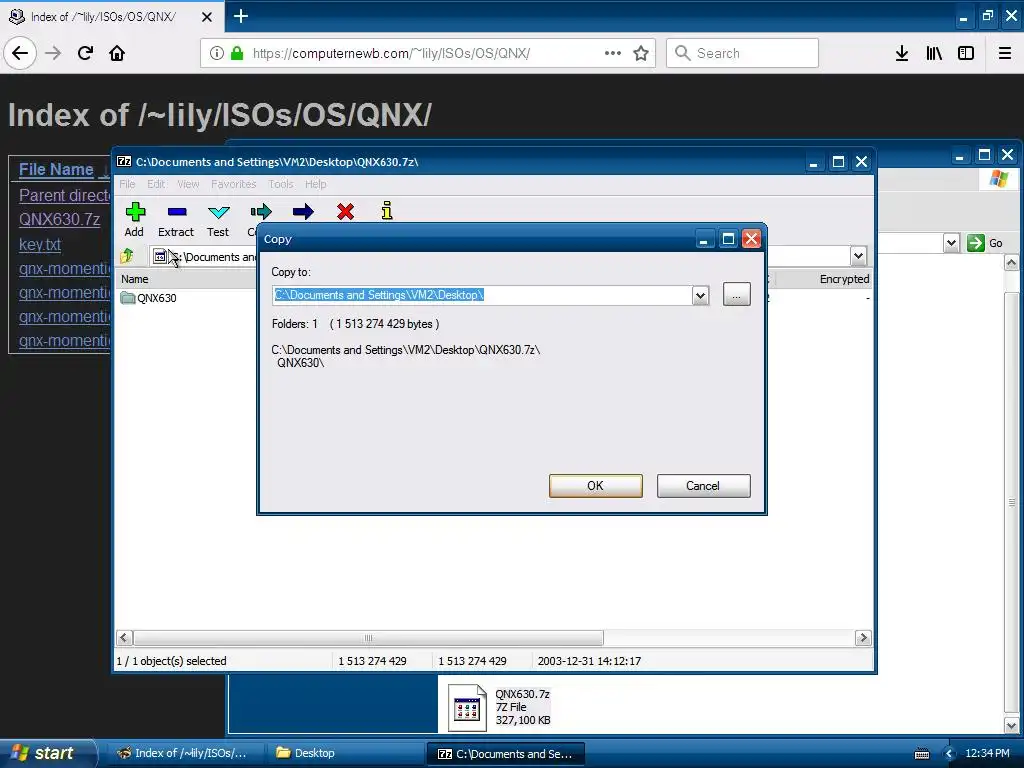Open the key.txt link

pos(40,244)
